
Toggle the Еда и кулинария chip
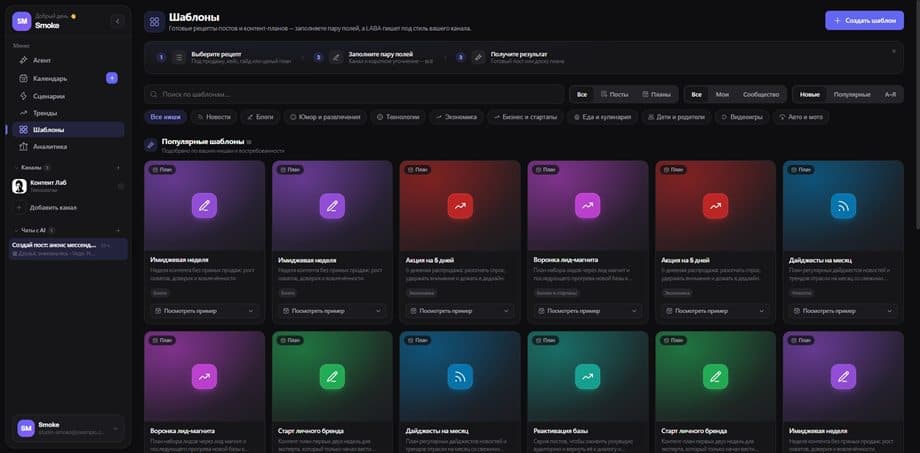(x=602, y=117)
